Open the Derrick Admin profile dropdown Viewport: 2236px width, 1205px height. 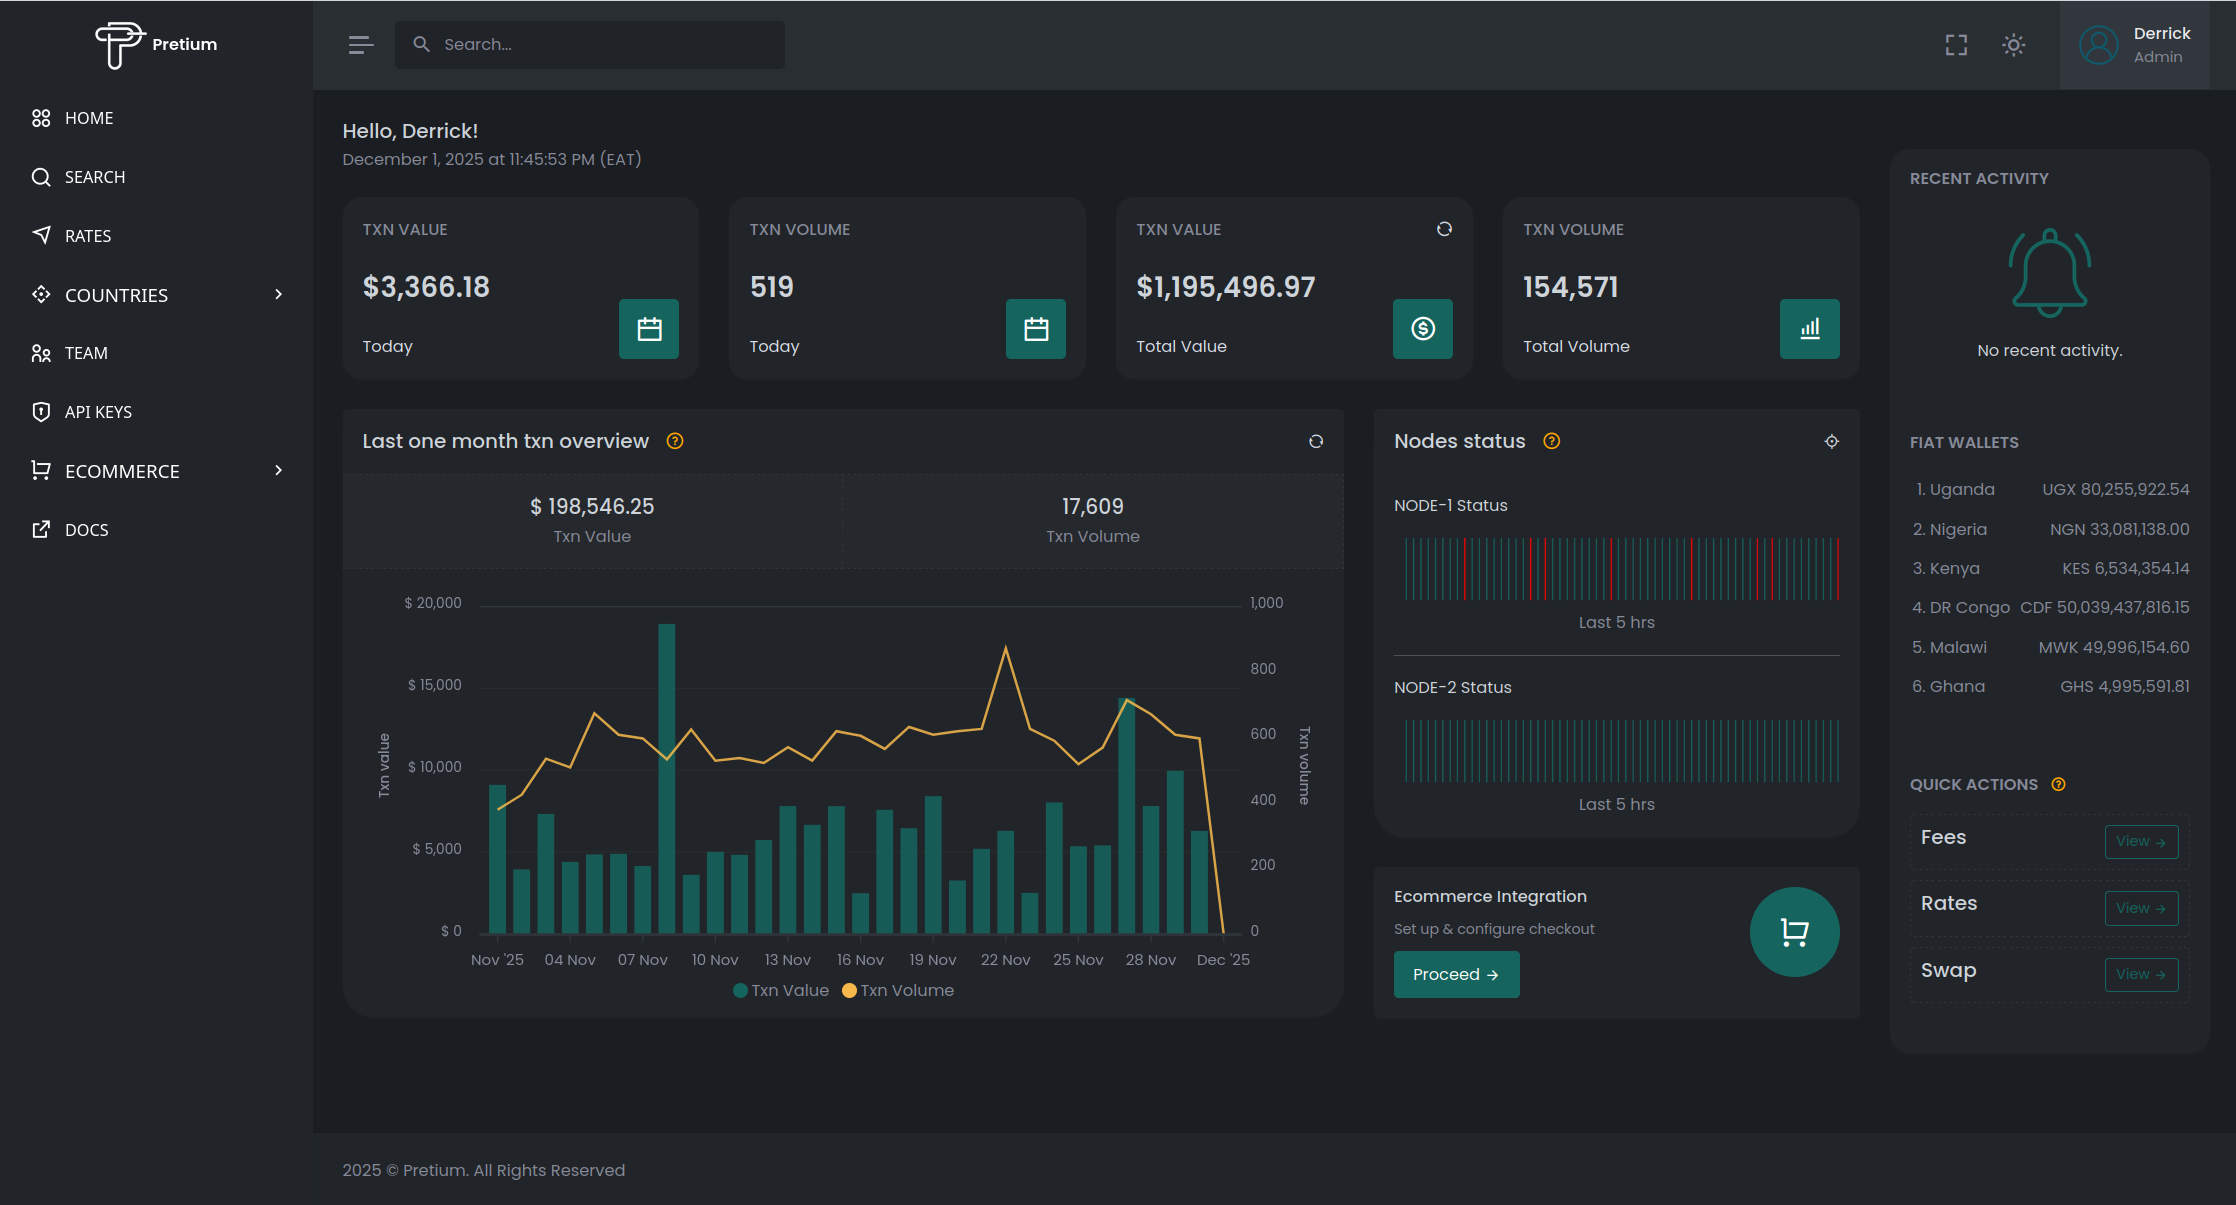2134,45
